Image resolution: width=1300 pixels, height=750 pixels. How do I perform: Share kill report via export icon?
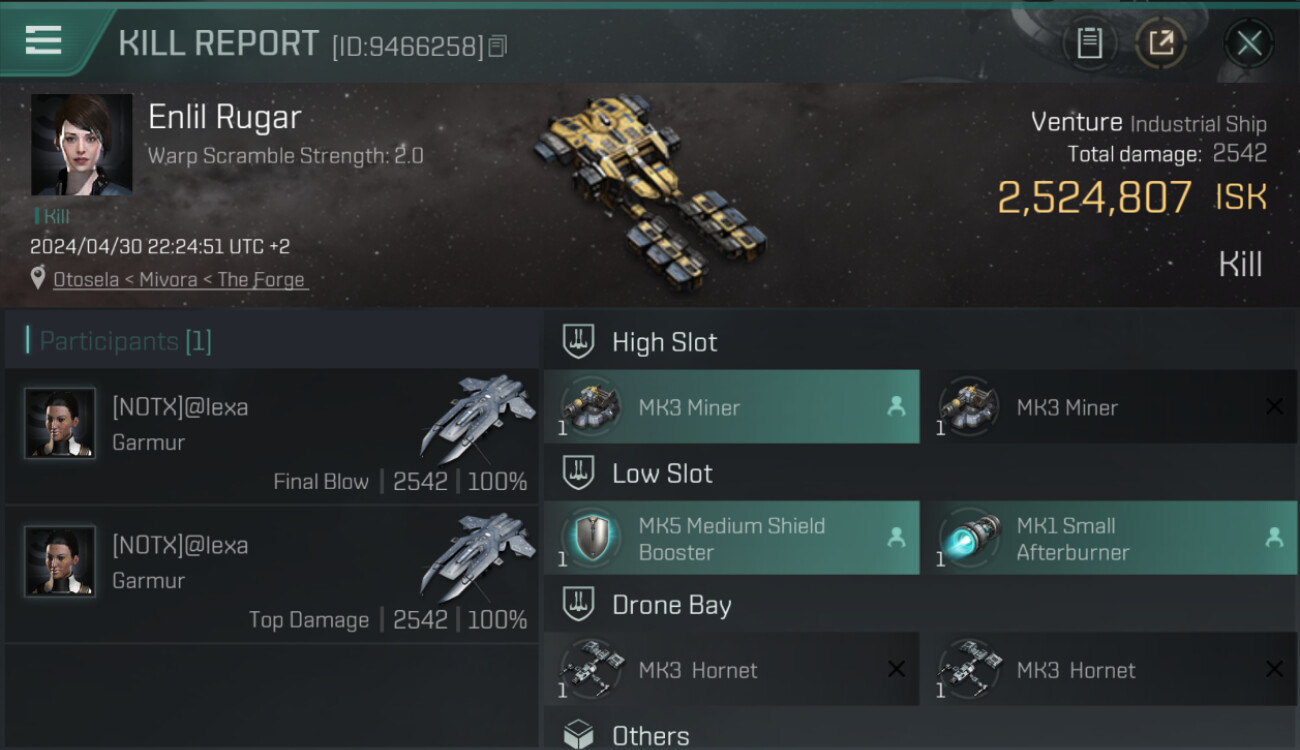(1161, 43)
